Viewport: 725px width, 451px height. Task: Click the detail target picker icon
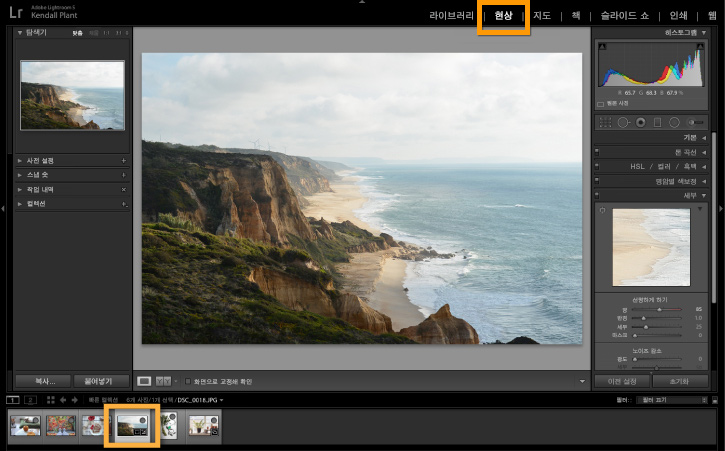pos(602,210)
